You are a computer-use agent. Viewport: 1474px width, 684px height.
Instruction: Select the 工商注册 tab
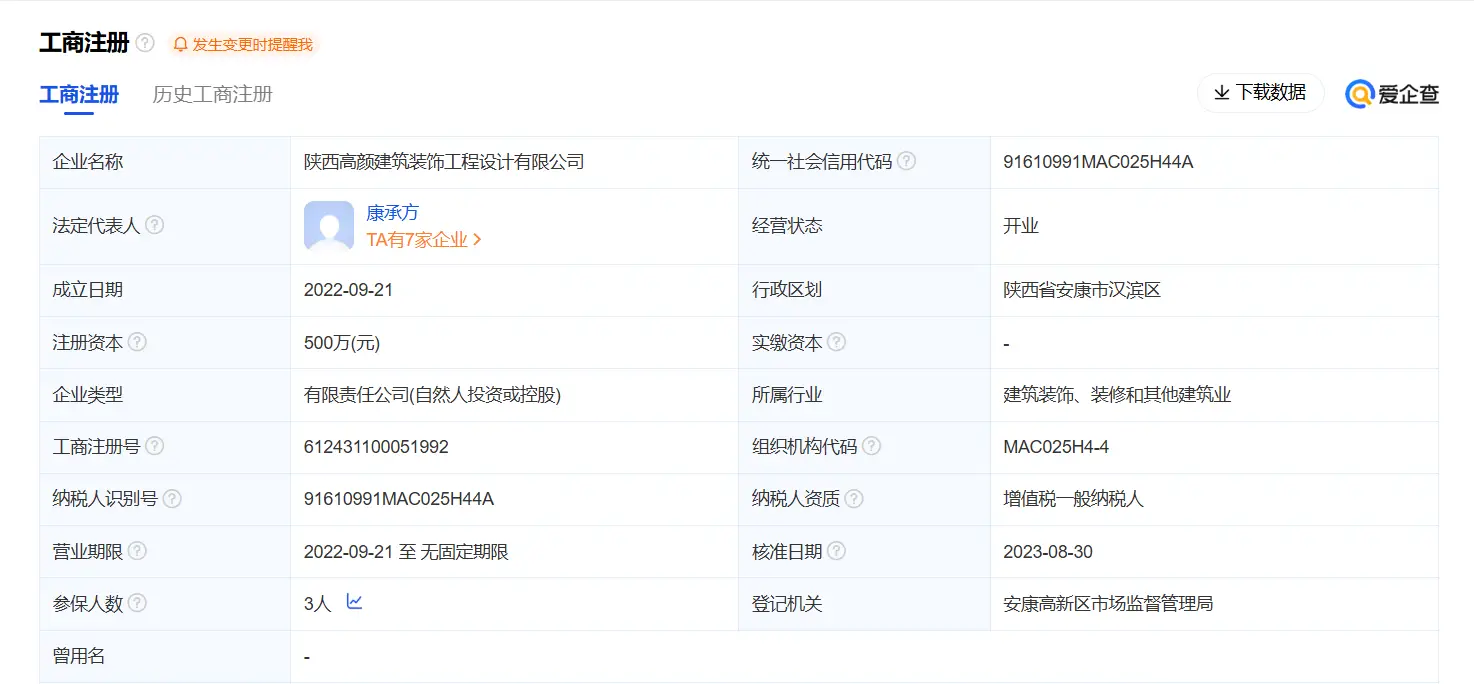(x=79, y=94)
